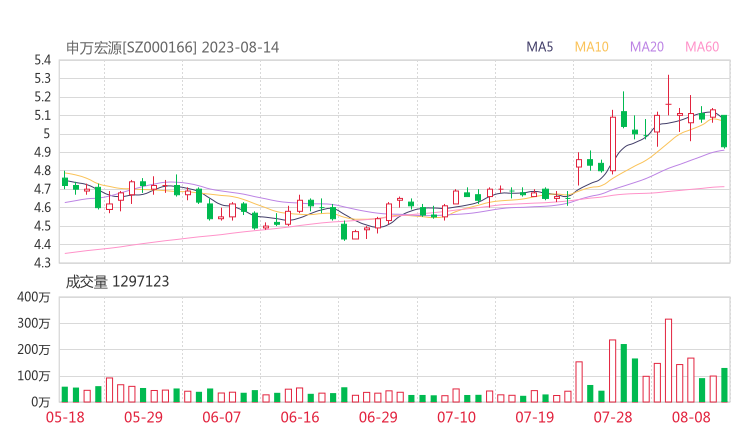The image size is (740, 440).
Task: Click the 0万 volume axis label
Action: point(41,402)
